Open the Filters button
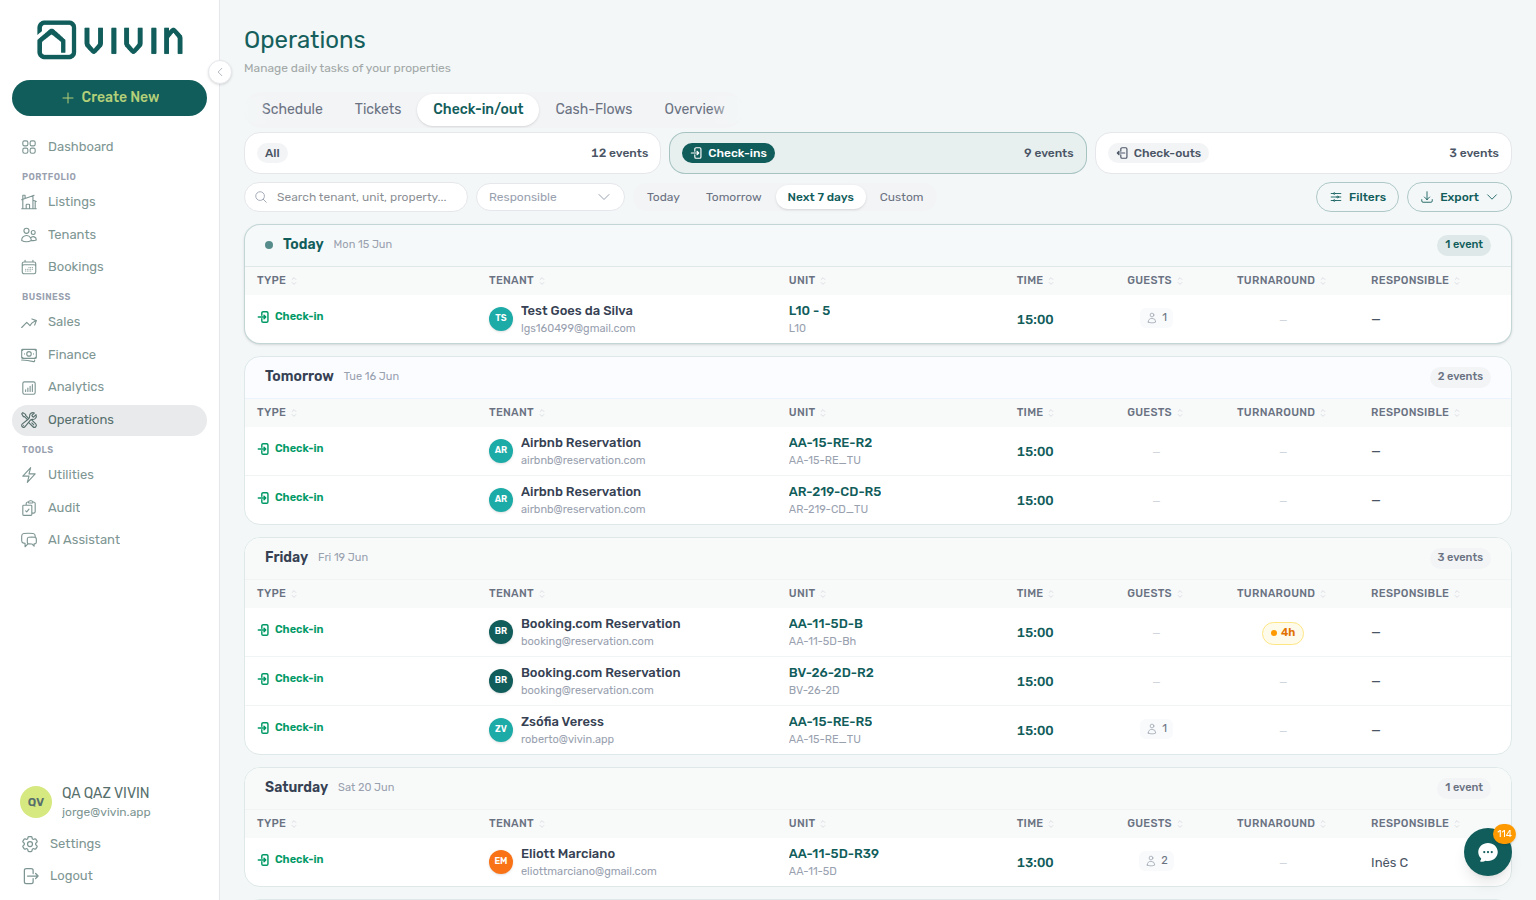1536x900 pixels. tap(1357, 197)
